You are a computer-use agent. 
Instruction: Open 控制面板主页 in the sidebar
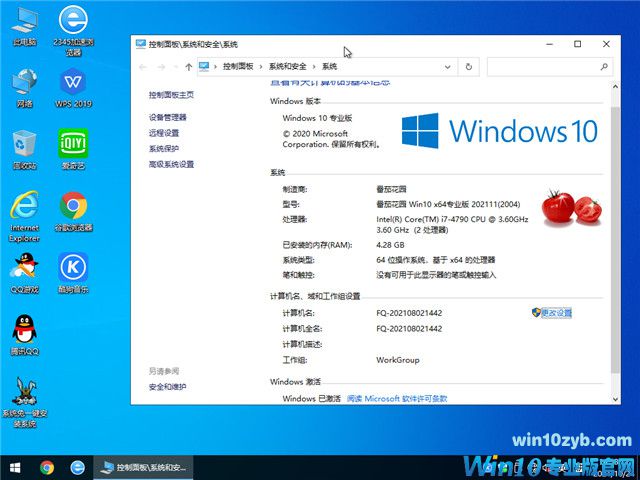coord(171,95)
